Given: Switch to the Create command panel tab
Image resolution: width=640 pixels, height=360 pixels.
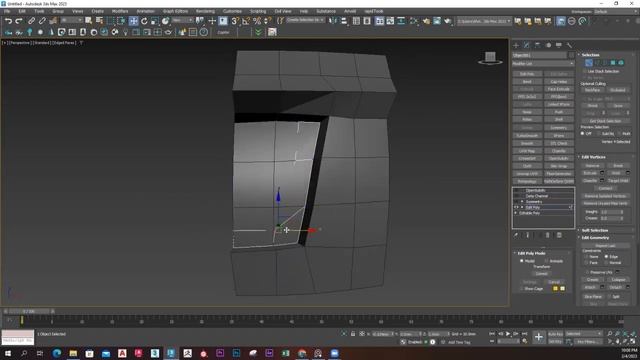Looking at the screenshot, I should coord(516,45).
